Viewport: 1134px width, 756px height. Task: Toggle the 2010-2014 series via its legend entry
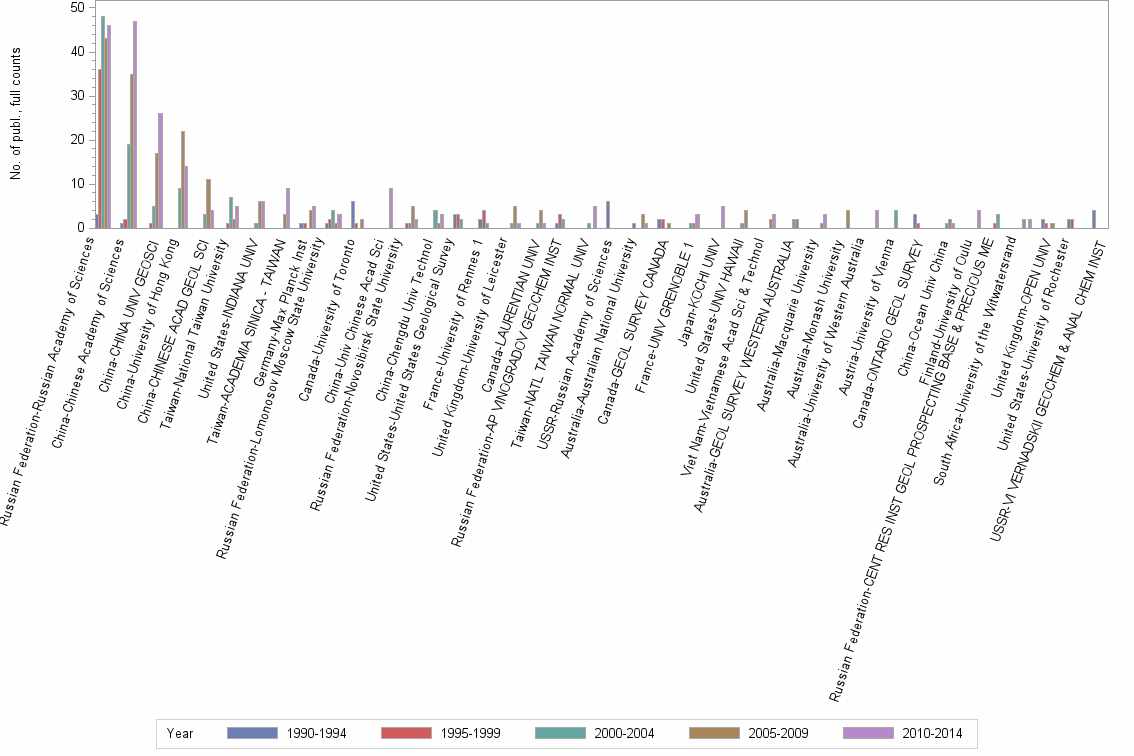coord(932,733)
